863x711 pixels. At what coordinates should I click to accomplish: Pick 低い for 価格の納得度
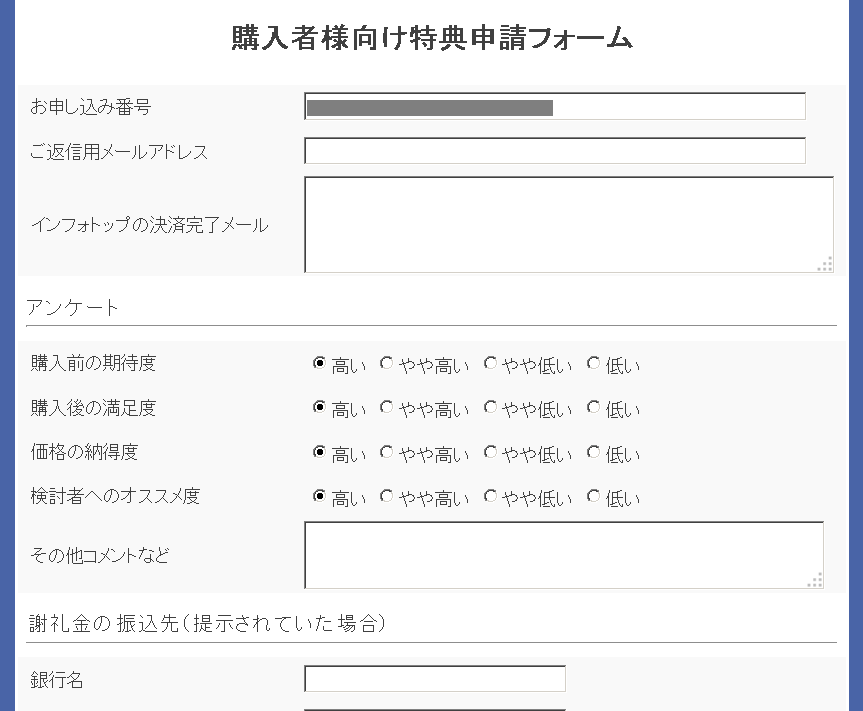click(x=593, y=452)
